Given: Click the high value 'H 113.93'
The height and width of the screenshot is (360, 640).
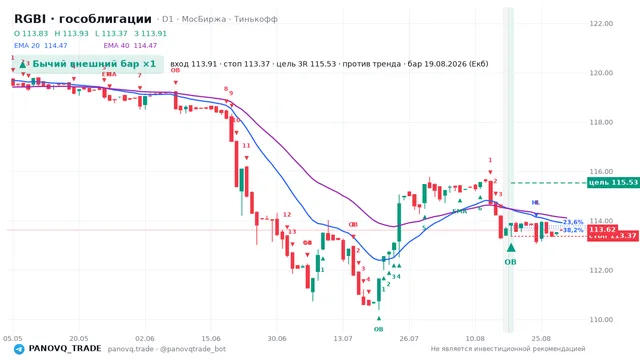Looking at the screenshot, I should pyautogui.click(x=71, y=33).
